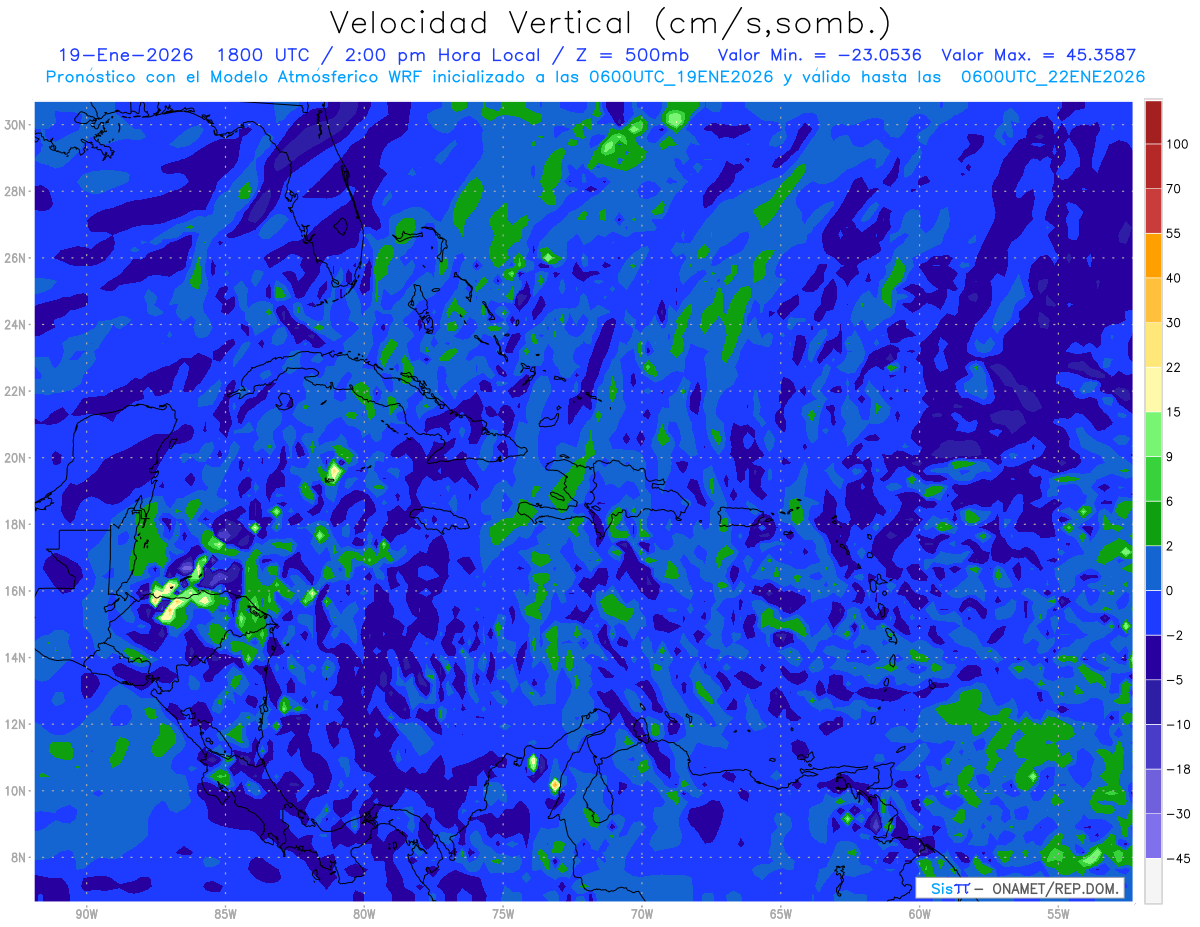Click the '85W' longitude label
The image size is (1200, 927).
pyautogui.click(x=225, y=914)
